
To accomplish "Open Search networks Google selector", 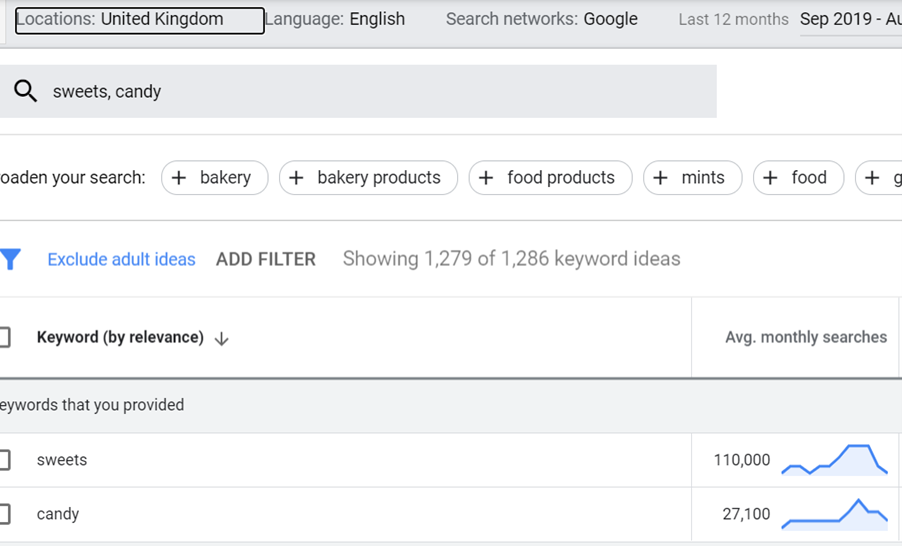I will coord(542,19).
